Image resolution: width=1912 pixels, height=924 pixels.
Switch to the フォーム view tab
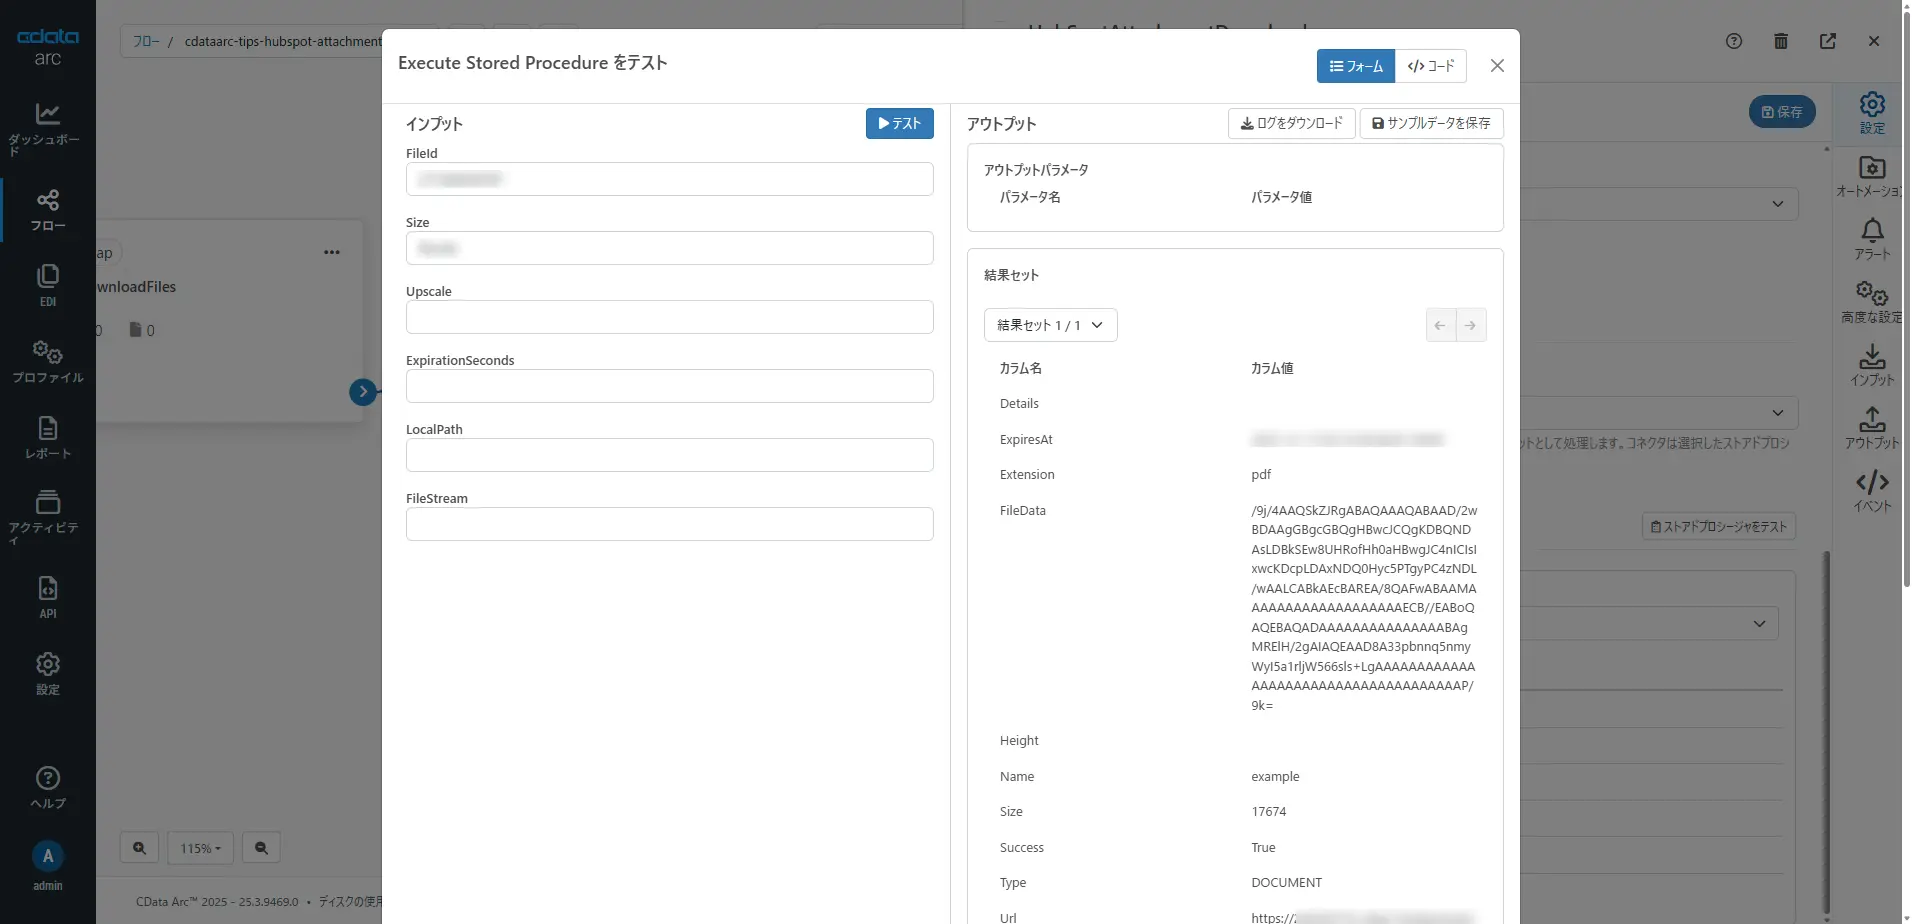1355,65
